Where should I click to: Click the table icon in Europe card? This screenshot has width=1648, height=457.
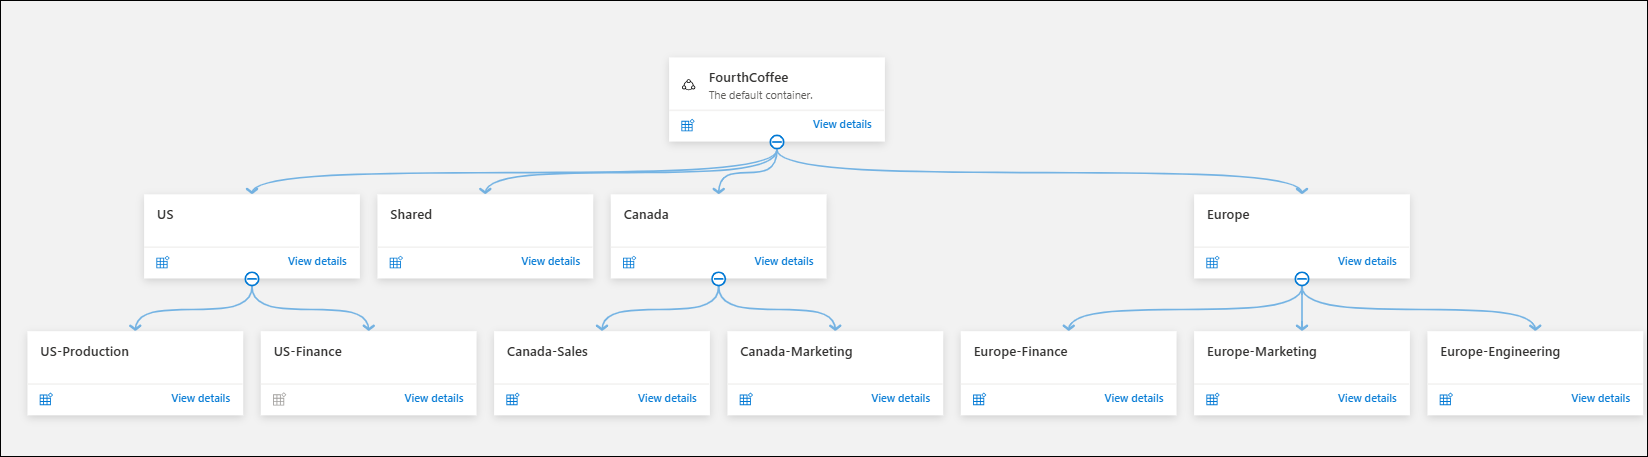[x=1212, y=262]
